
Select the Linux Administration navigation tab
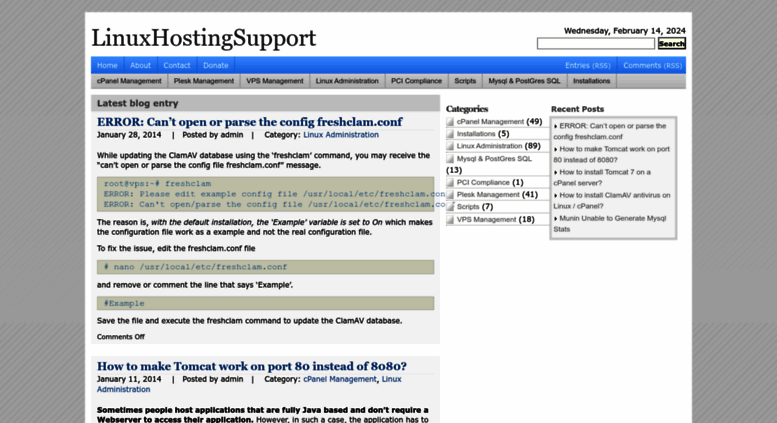(x=347, y=81)
